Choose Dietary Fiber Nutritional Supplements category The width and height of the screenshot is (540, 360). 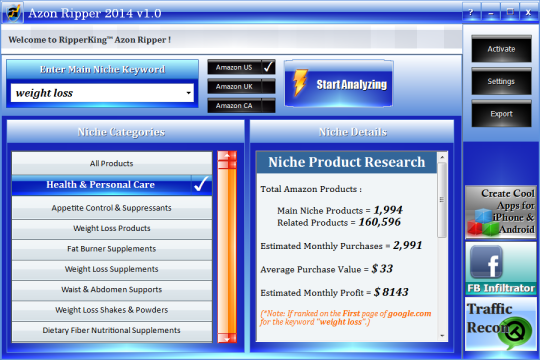pos(112,330)
